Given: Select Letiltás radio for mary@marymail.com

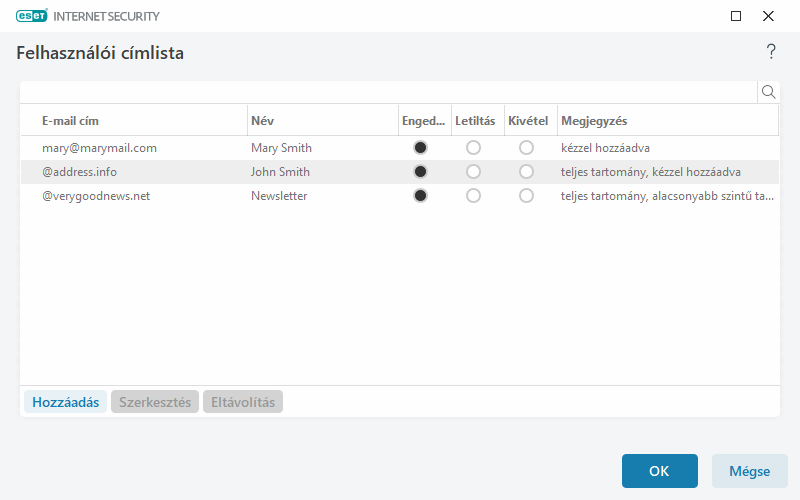Looking at the screenshot, I should (x=473, y=148).
